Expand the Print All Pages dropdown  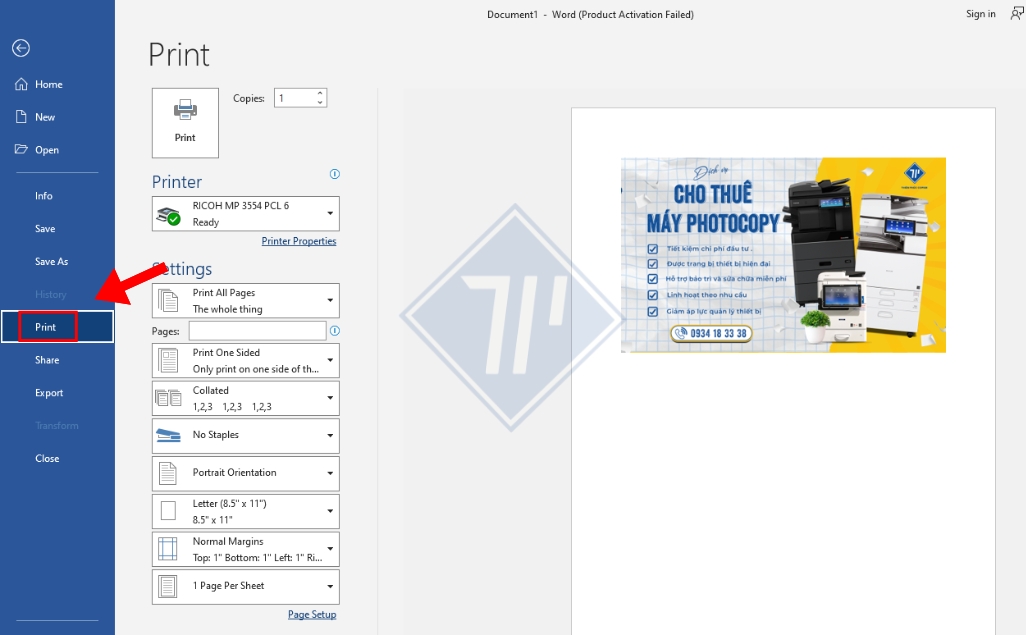(245, 300)
